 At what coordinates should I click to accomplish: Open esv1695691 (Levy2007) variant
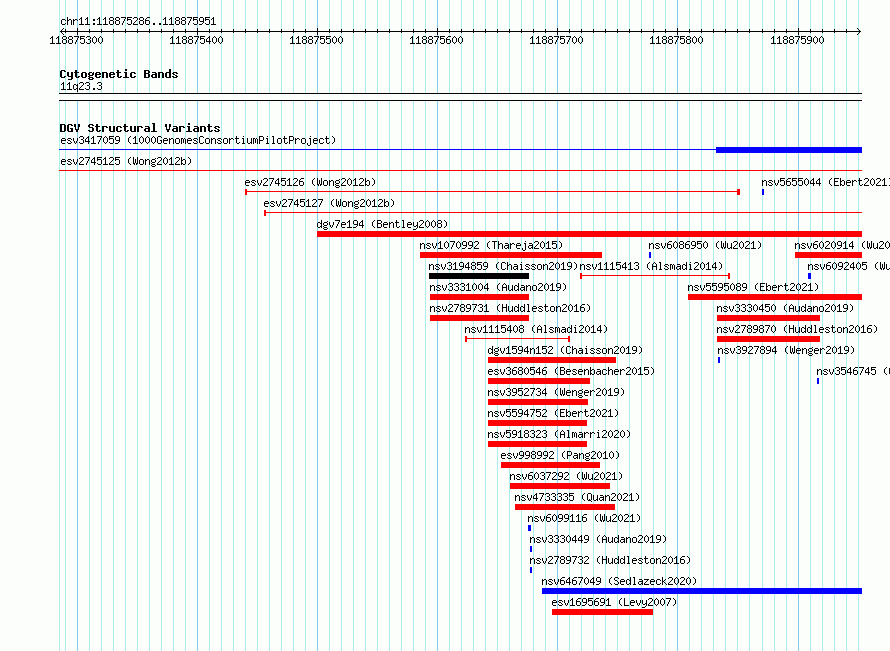[x=614, y=602]
